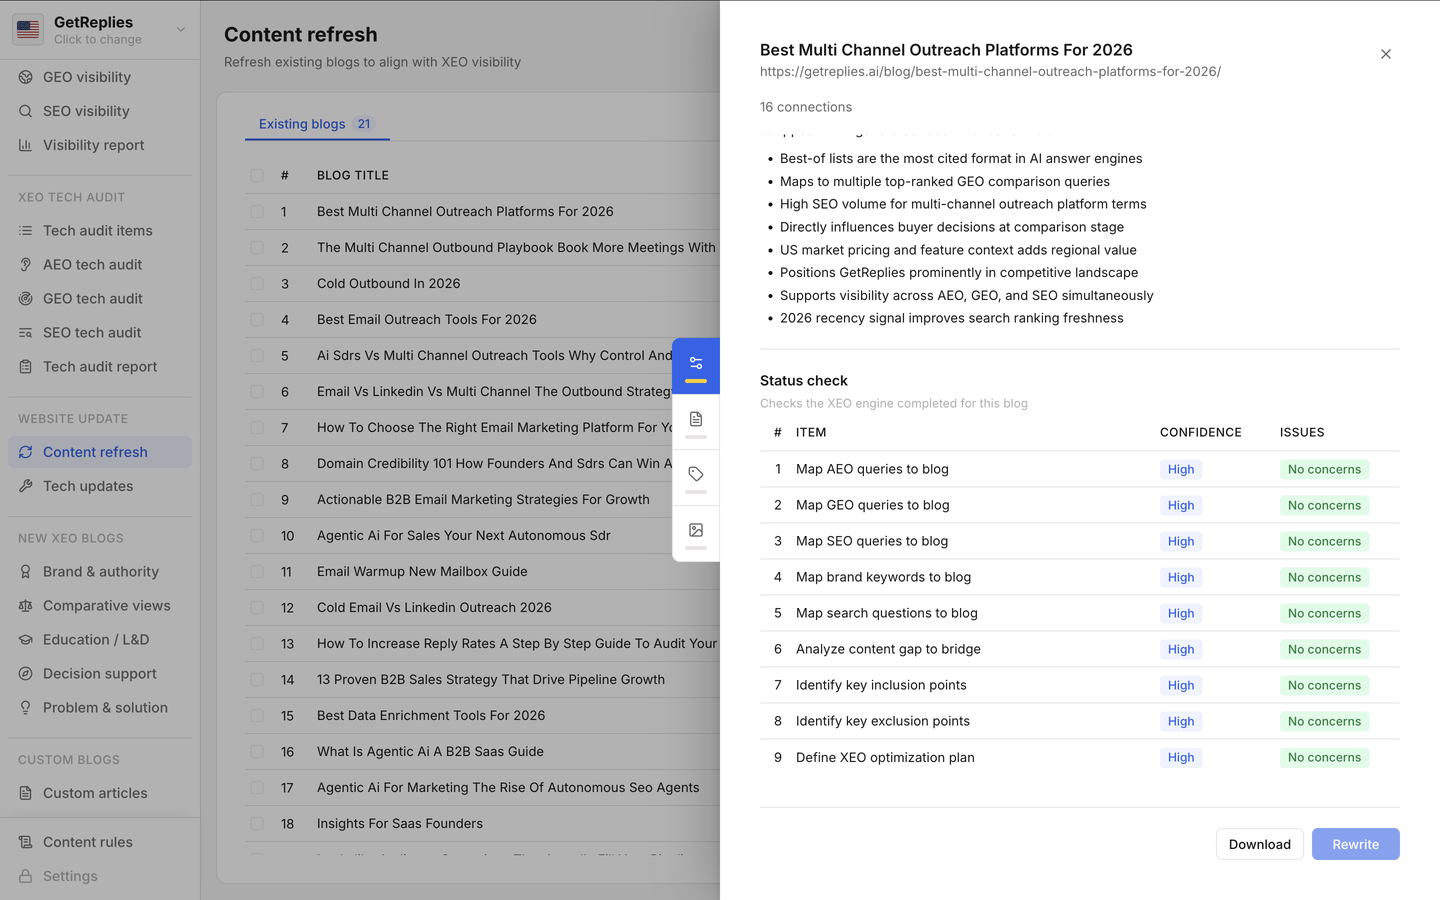This screenshot has height=900, width=1440.
Task: Open GEO visibility in sidebar
Action: [100, 77]
